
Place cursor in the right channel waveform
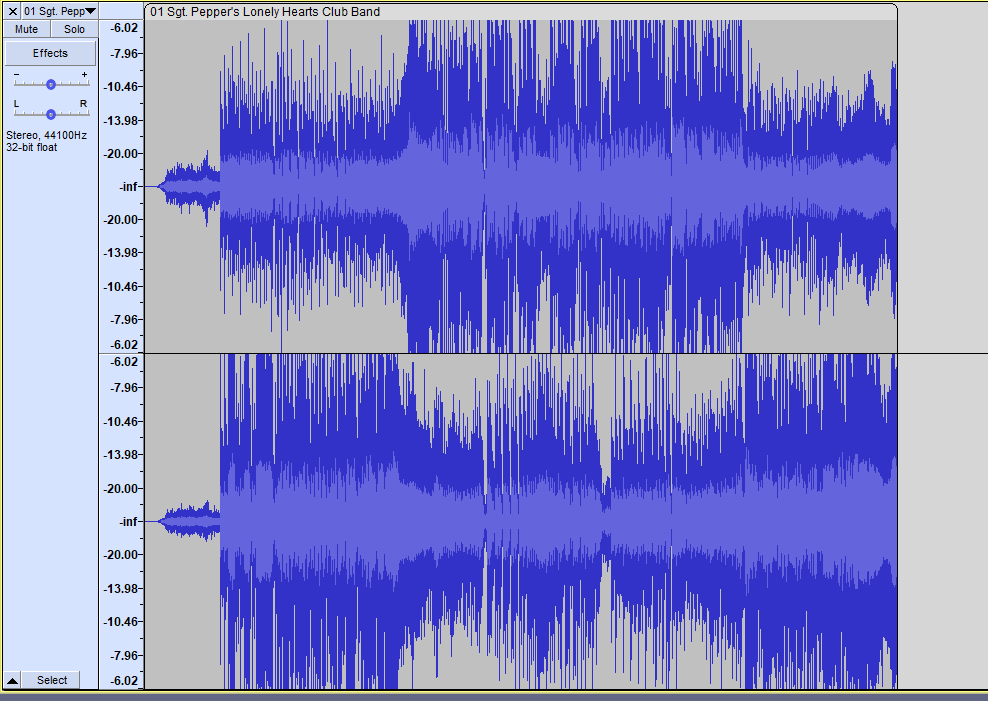pos(500,520)
